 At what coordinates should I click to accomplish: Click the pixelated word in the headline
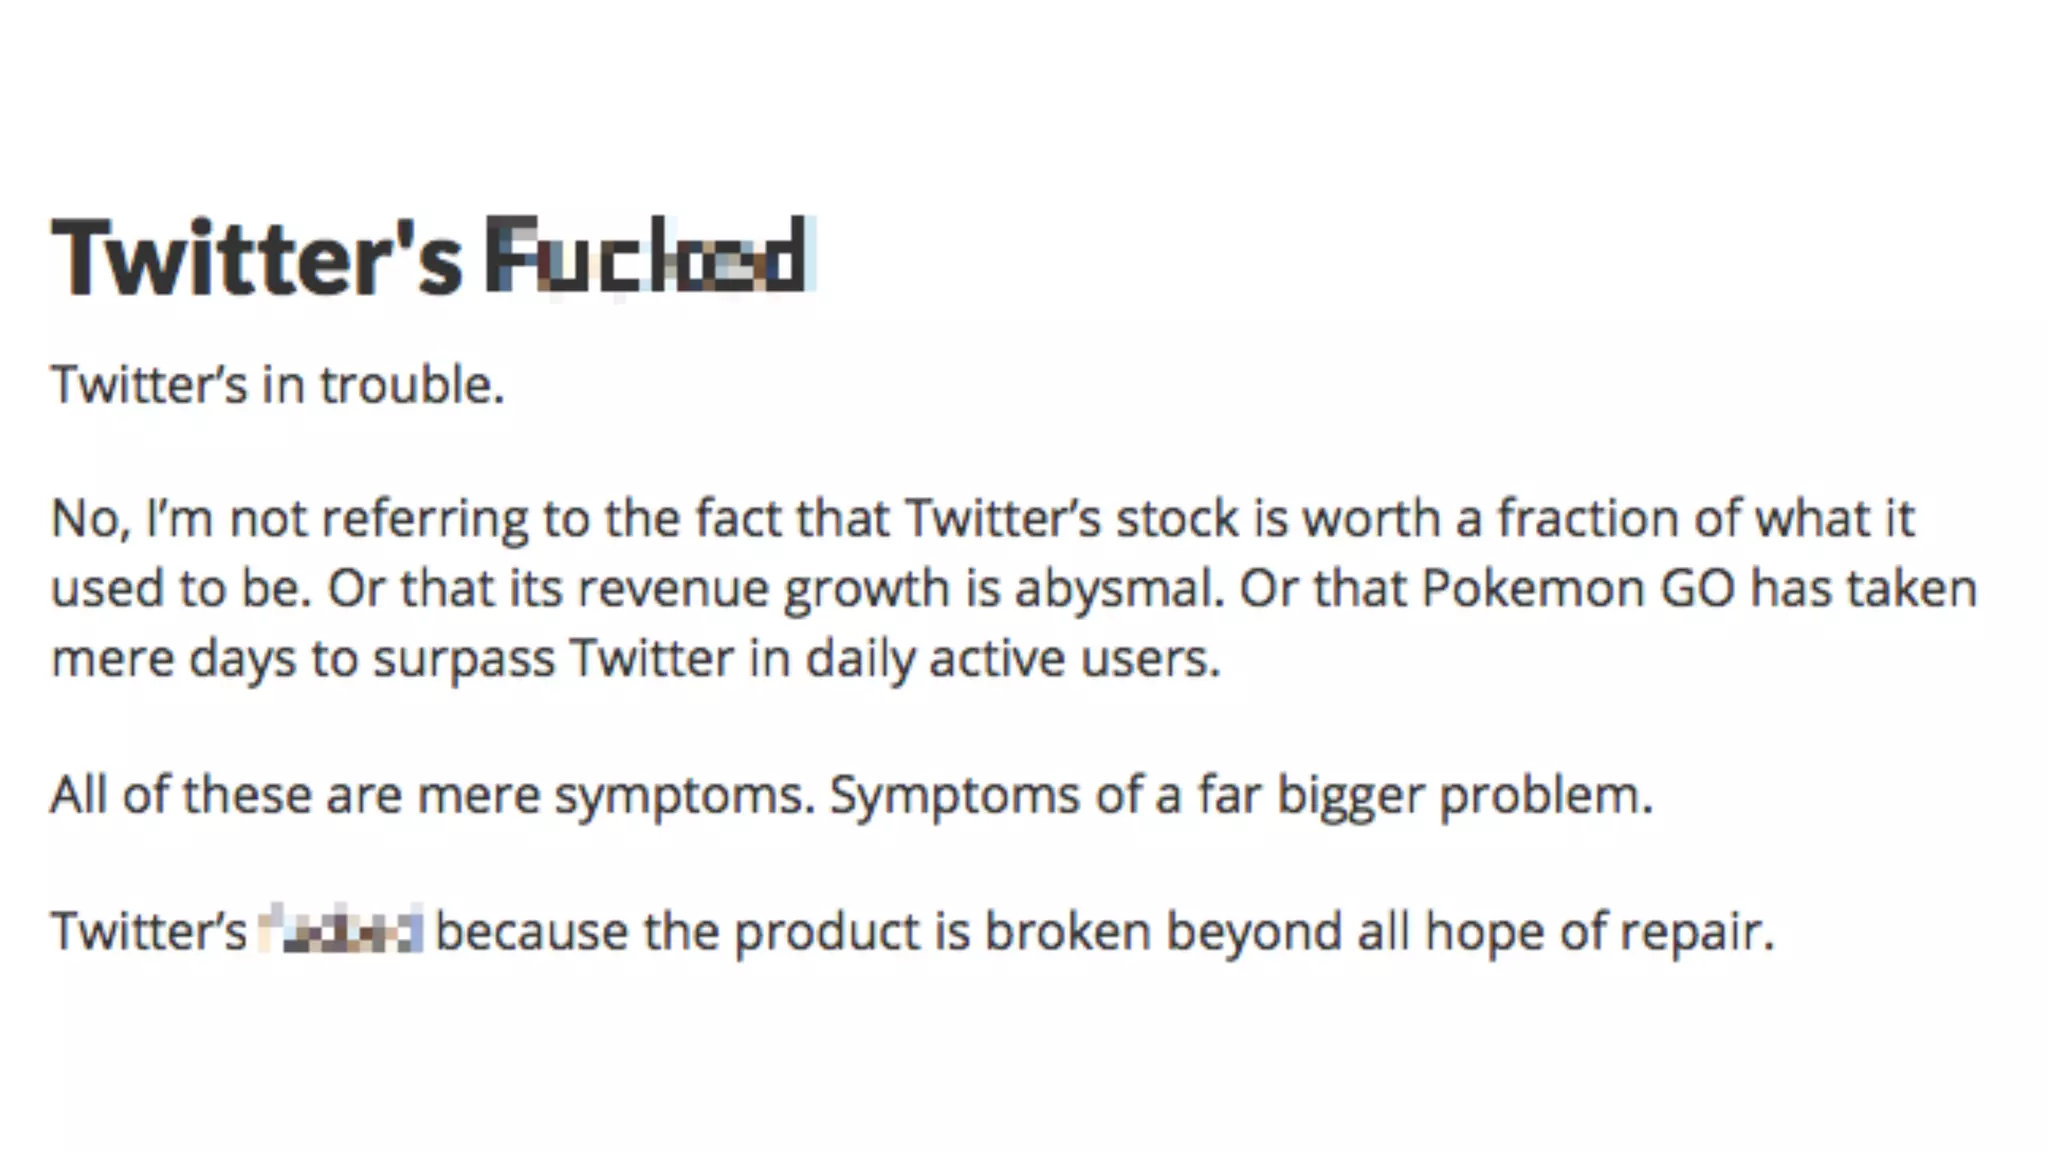(x=648, y=258)
